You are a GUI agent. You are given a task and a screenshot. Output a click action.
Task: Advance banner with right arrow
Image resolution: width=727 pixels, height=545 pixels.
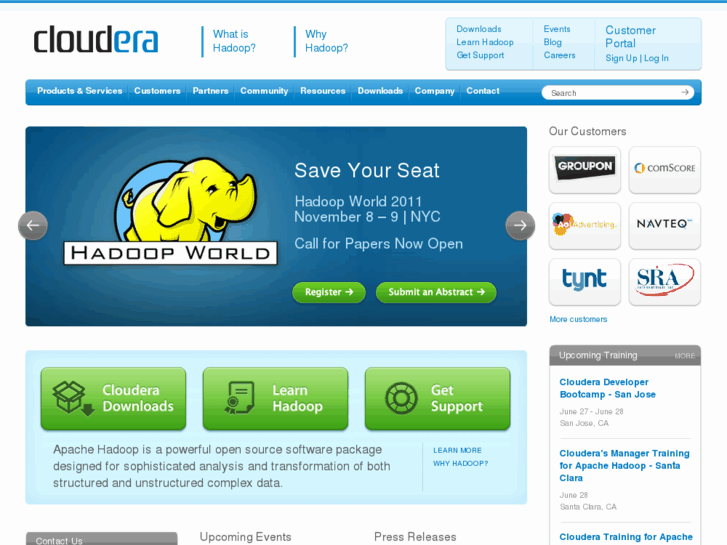(520, 225)
